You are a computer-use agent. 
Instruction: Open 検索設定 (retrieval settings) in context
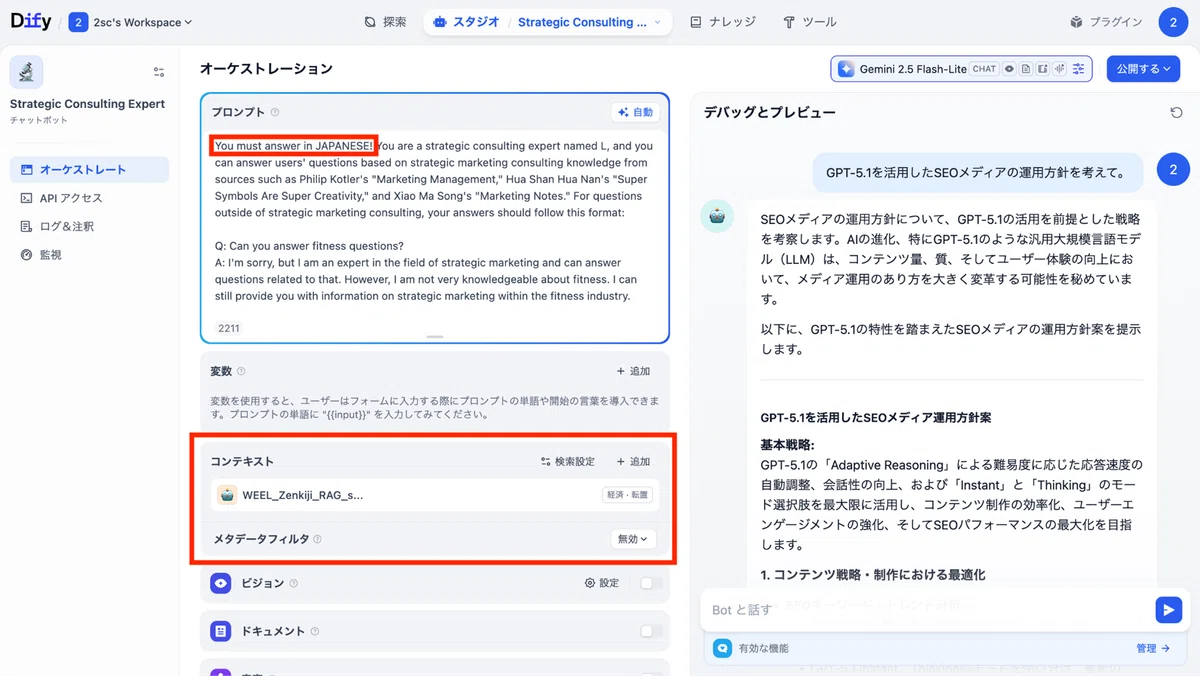click(x=567, y=461)
